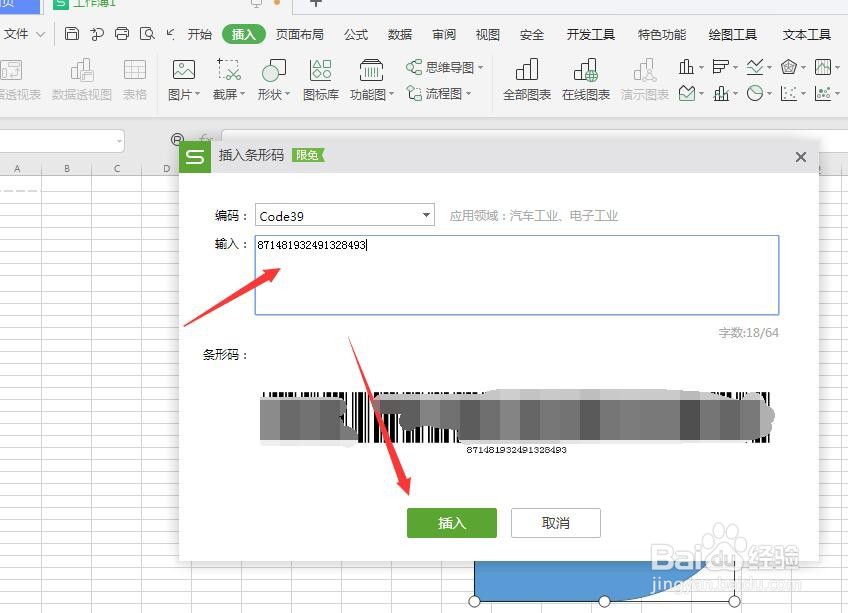This screenshot has height=613, width=848.
Task: Select column C header
Action: pyautogui.click(x=117, y=168)
